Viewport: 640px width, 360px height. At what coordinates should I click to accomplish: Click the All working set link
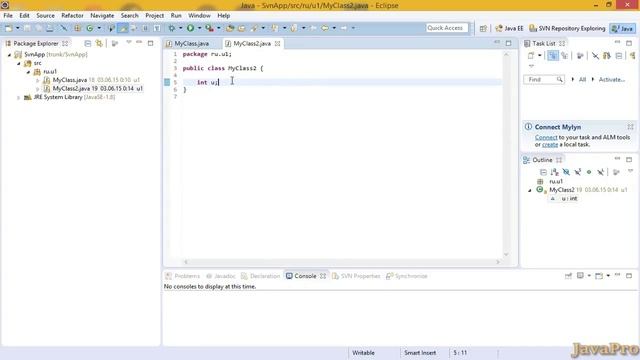click(x=582, y=80)
